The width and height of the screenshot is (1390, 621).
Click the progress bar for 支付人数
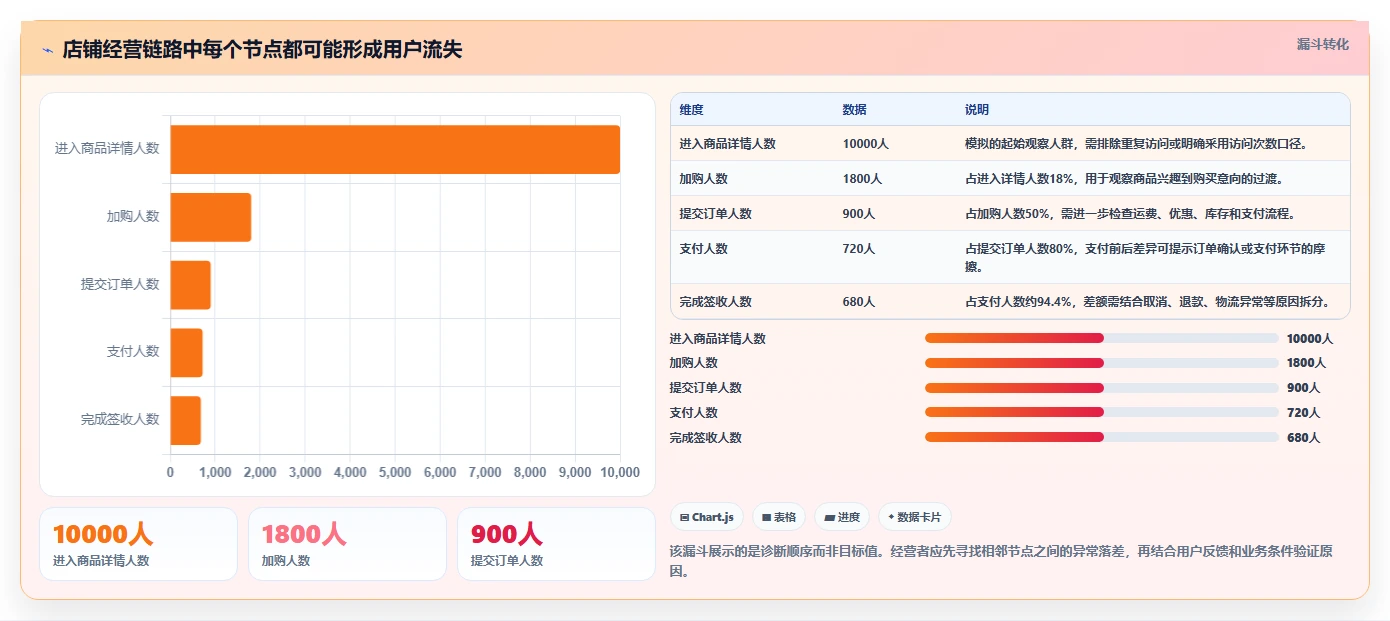pos(1101,412)
